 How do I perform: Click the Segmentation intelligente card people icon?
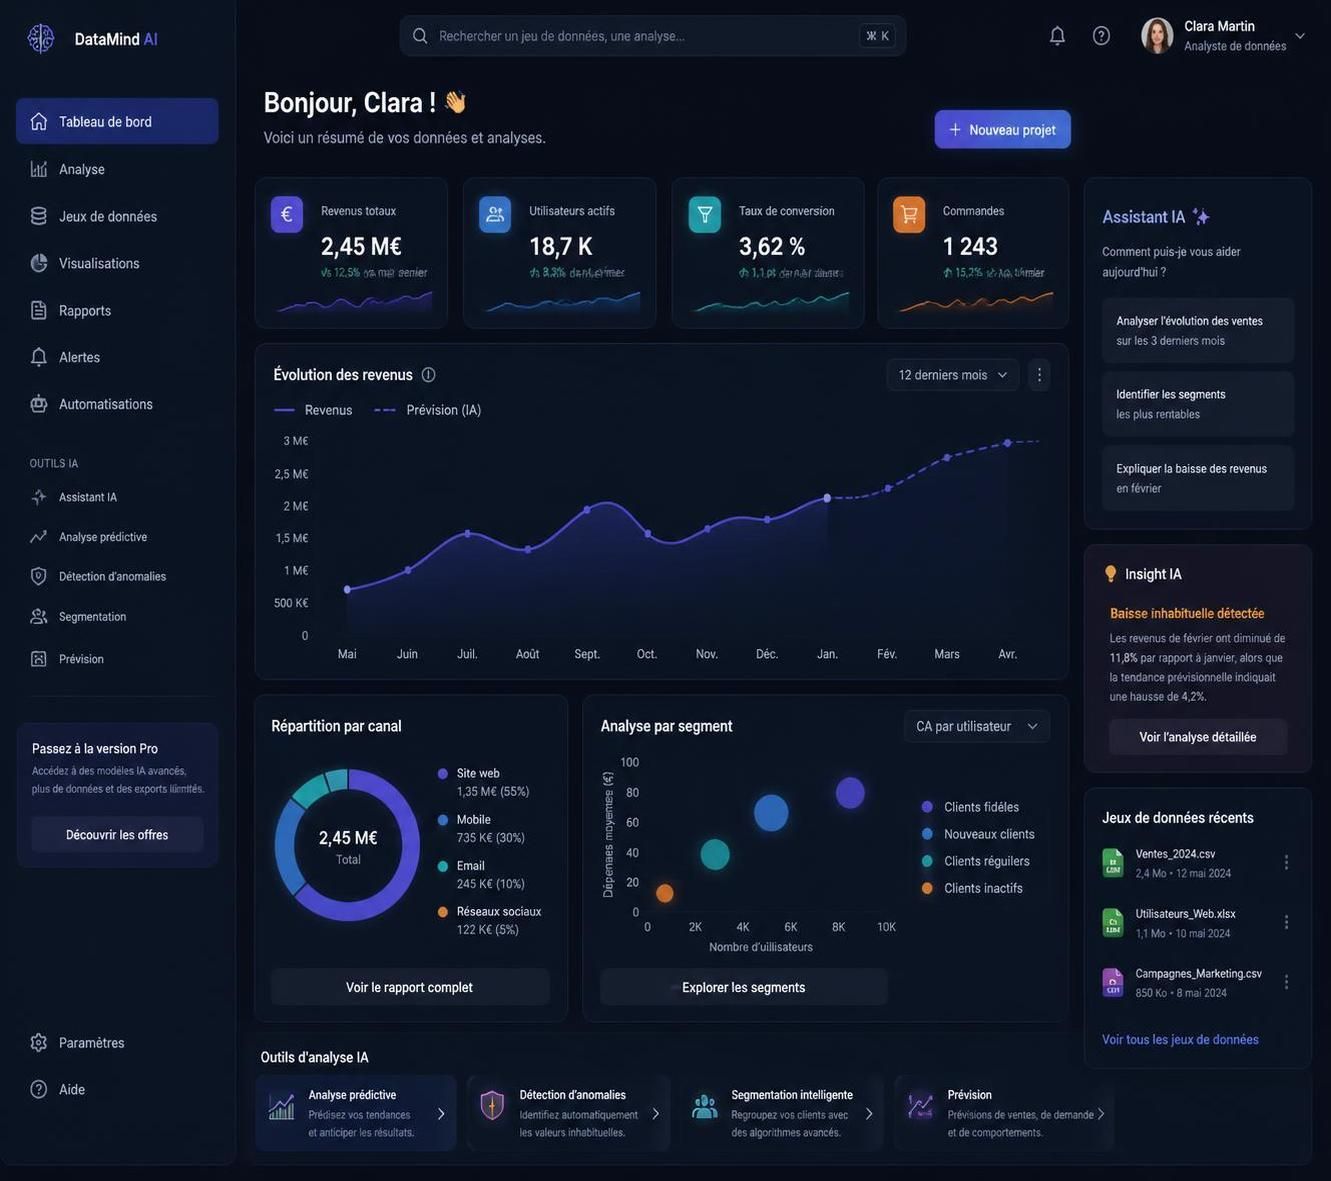click(x=705, y=1106)
